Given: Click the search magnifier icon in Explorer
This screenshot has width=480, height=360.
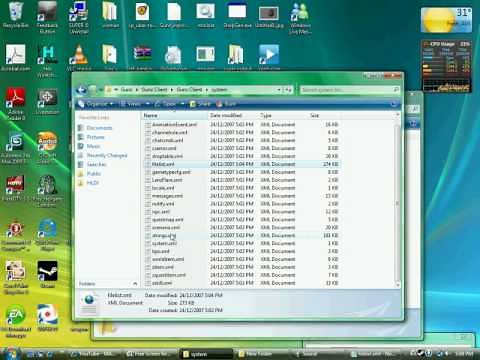Looking at the screenshot, I should pyautogui.click(x=396, y=89).
